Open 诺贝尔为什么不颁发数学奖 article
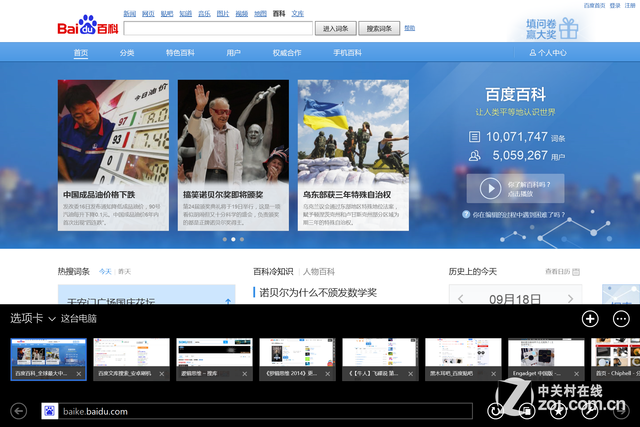The image size is (640, 427). [318, 293]
